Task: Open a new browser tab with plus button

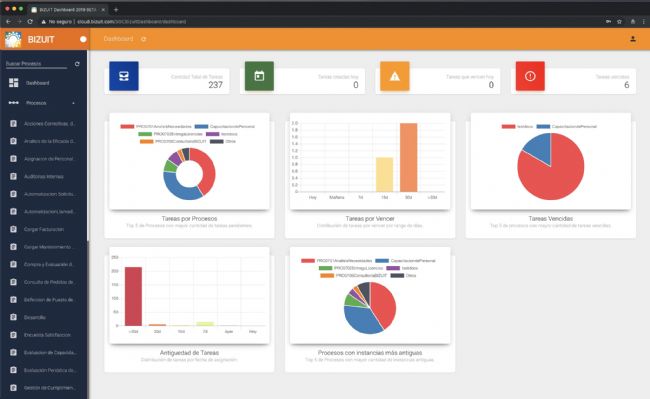Action: (116, 9)
